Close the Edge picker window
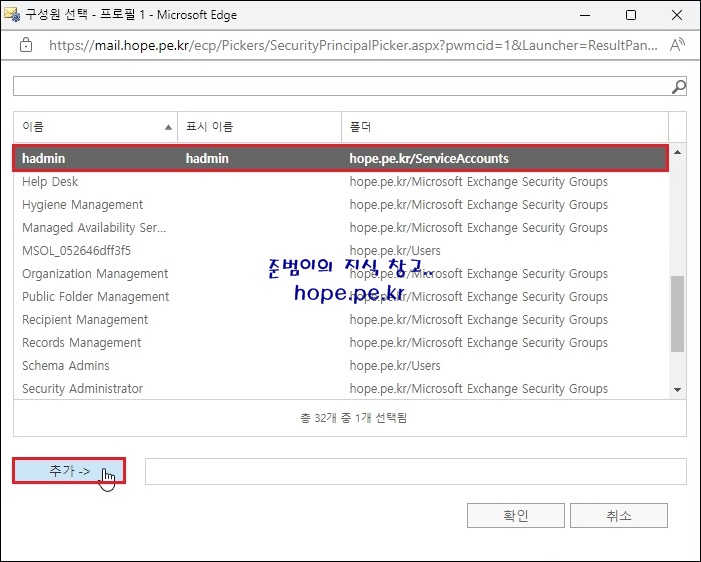Viewport: 701px width, 562px height. click(x=677, y=15)
